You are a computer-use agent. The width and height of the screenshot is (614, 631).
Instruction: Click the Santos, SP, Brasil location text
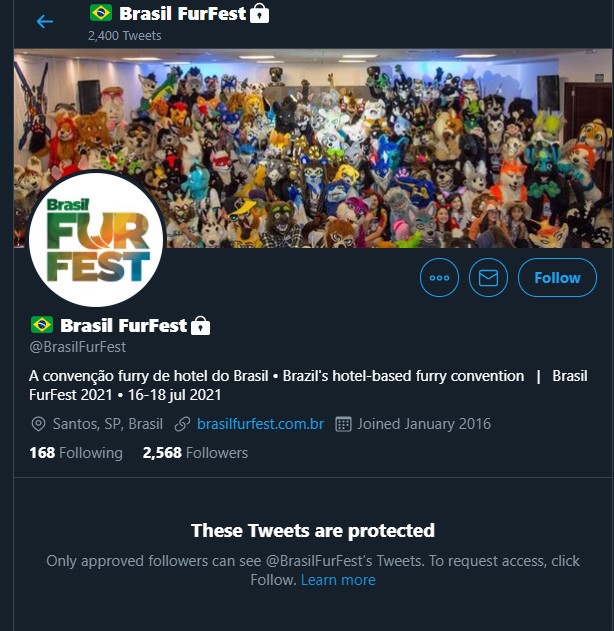[108, 424]
